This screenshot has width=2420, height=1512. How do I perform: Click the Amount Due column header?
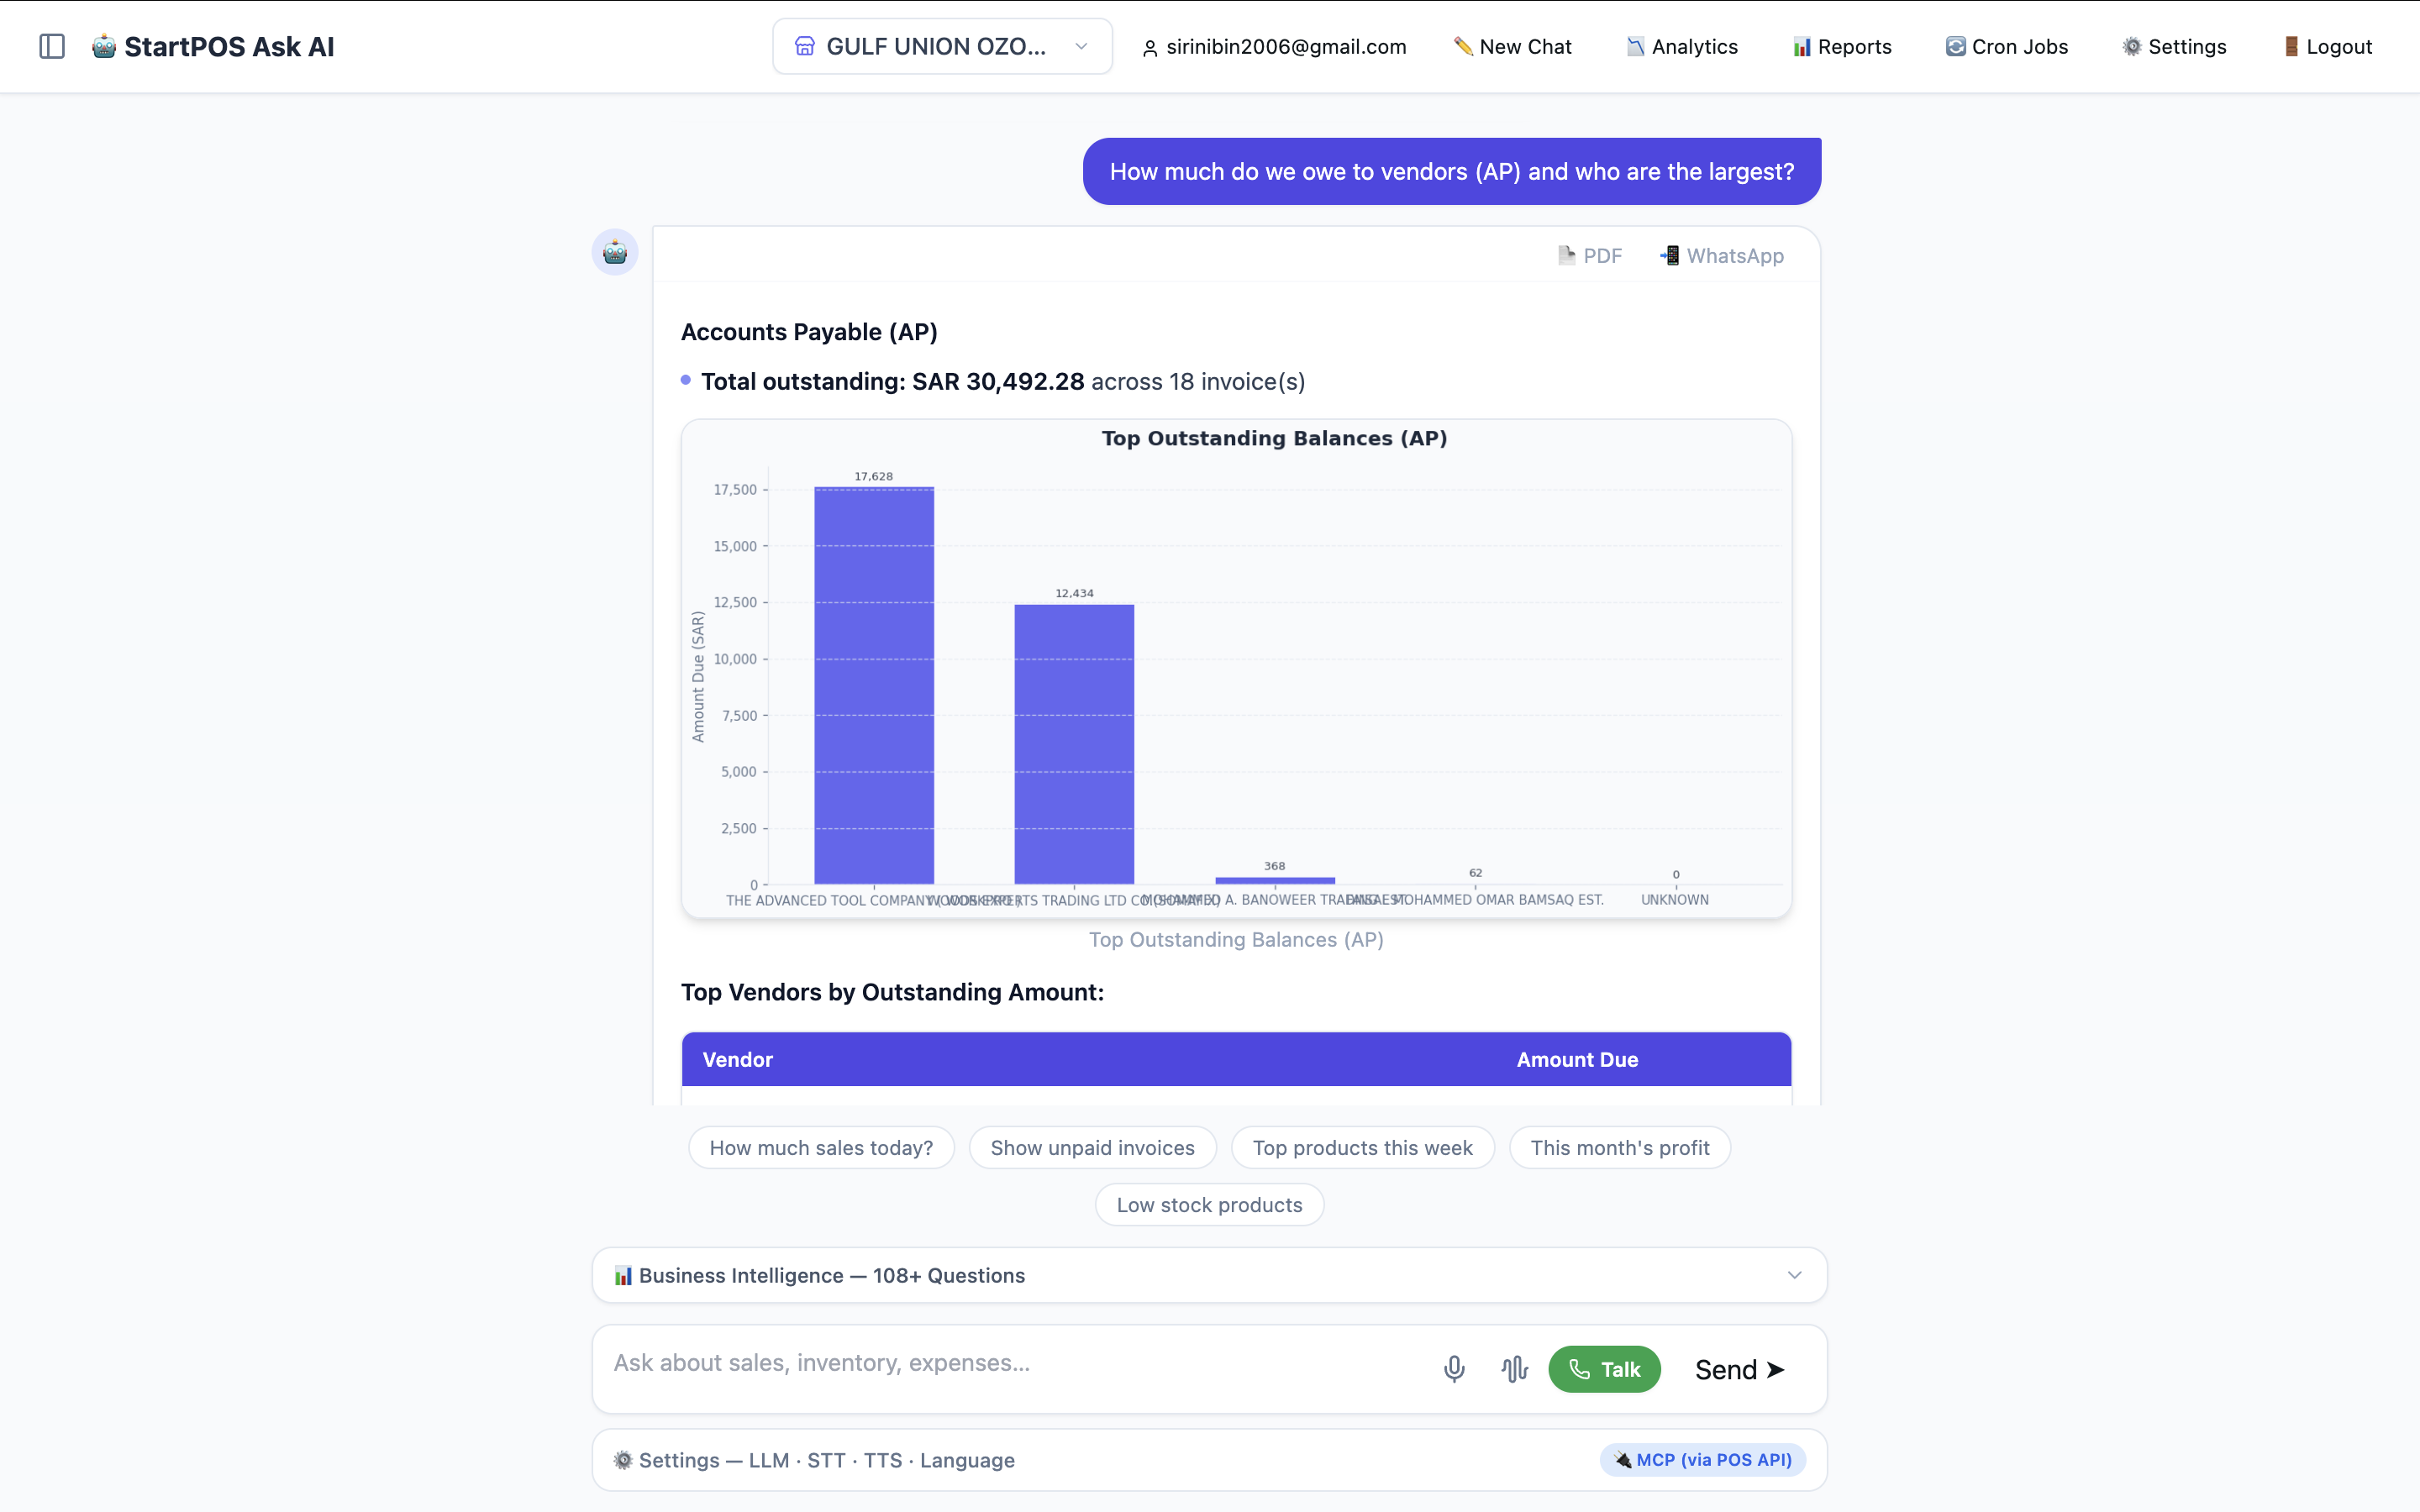(x=1577, y=1059)
